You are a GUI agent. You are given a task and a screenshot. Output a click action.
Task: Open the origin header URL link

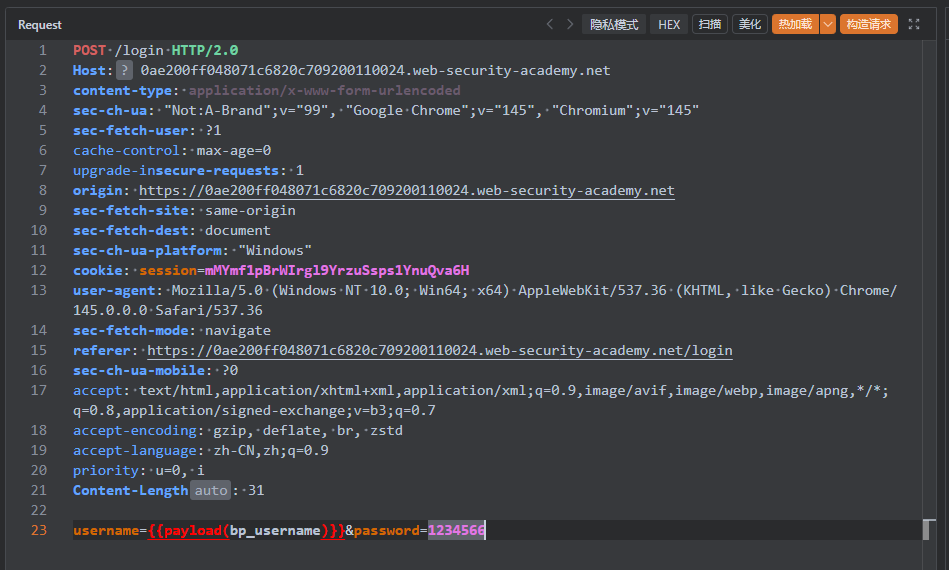click(406, 191)
